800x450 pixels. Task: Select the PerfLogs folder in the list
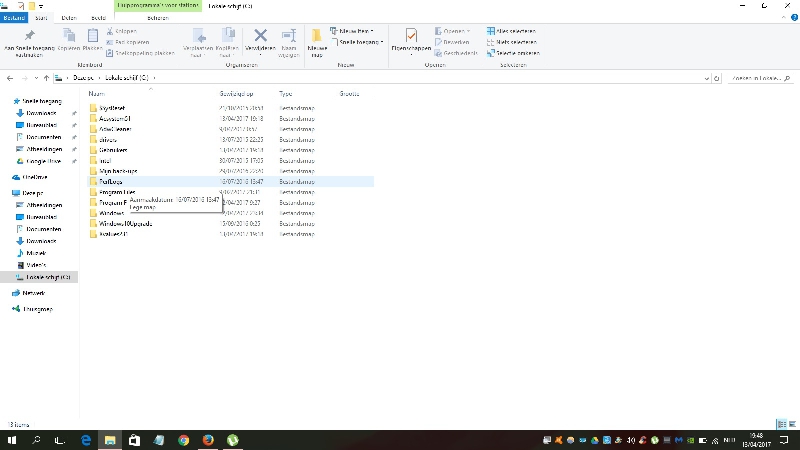pos(111,182)
